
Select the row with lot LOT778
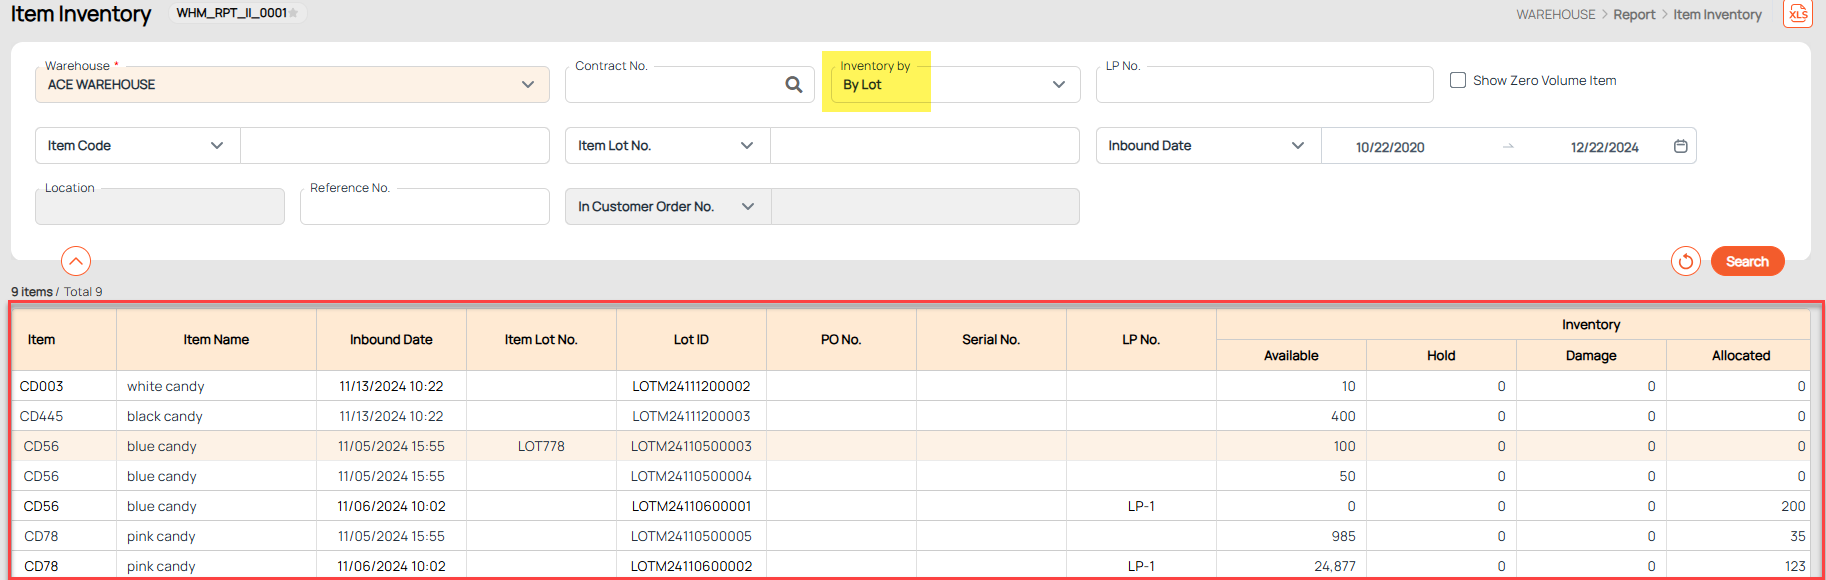(541, 446)
